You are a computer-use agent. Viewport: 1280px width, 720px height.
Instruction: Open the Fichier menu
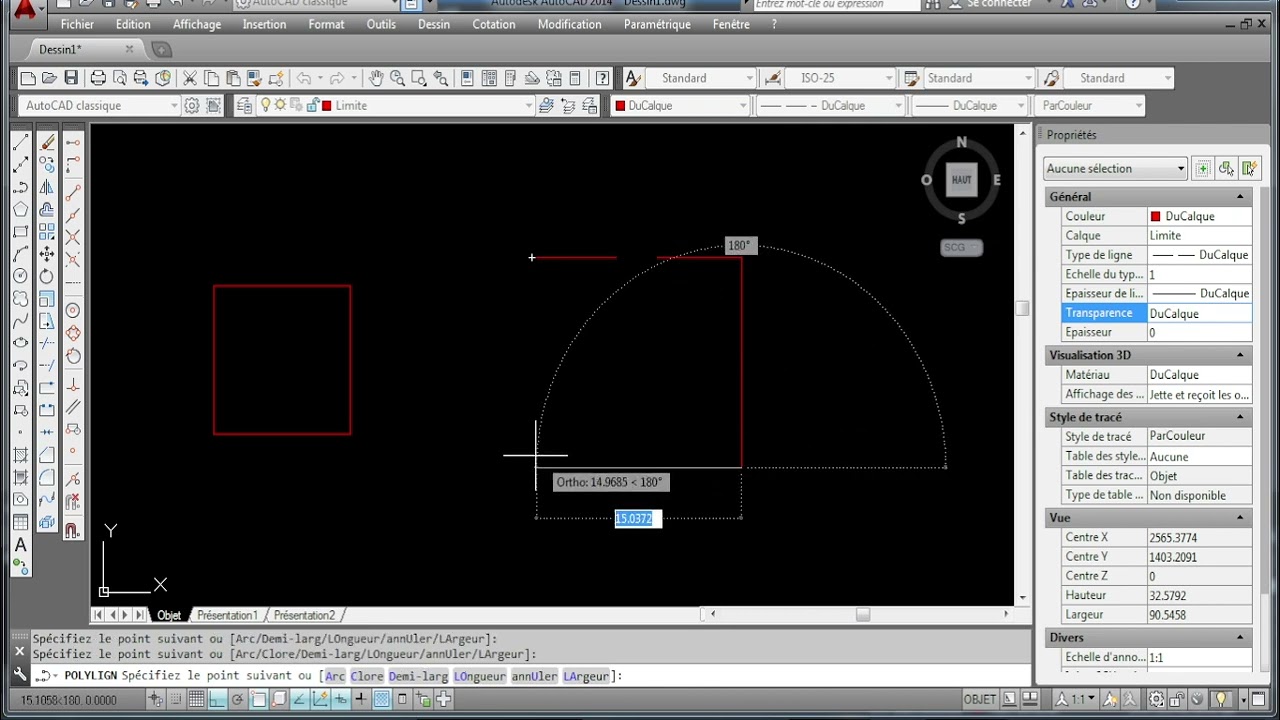click(77, 24)
